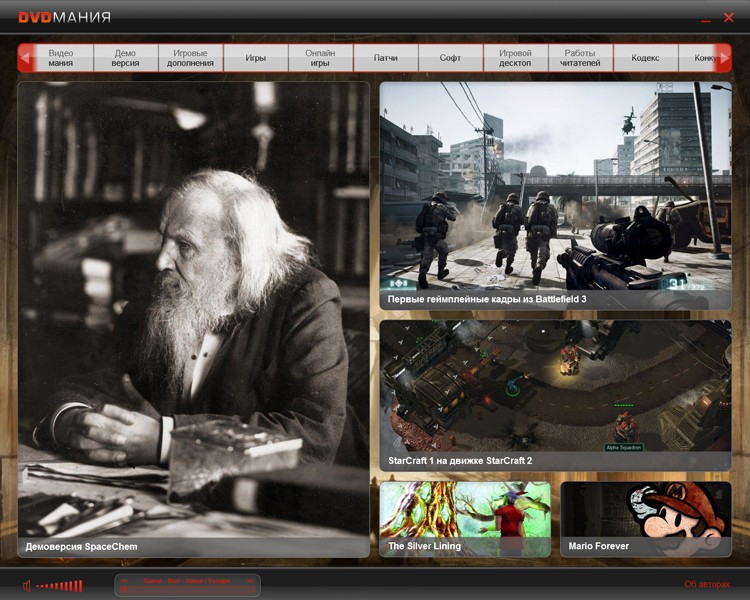Open the Battlefield 3 gameplay footage tile
This screenshot has height=600, width=750.
pos(555,195)
